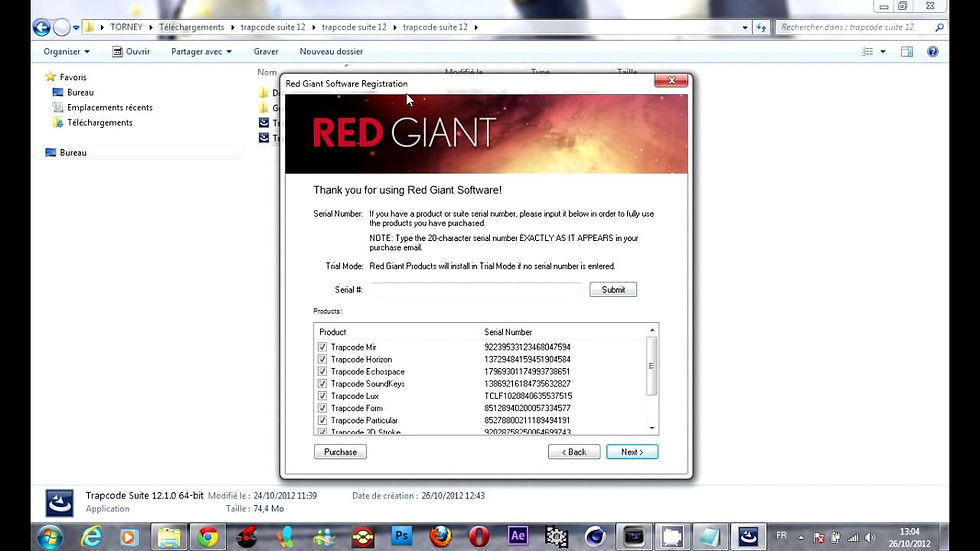
Task: Click the search magnifier in Explorer
Action: (x=939, y=27)
